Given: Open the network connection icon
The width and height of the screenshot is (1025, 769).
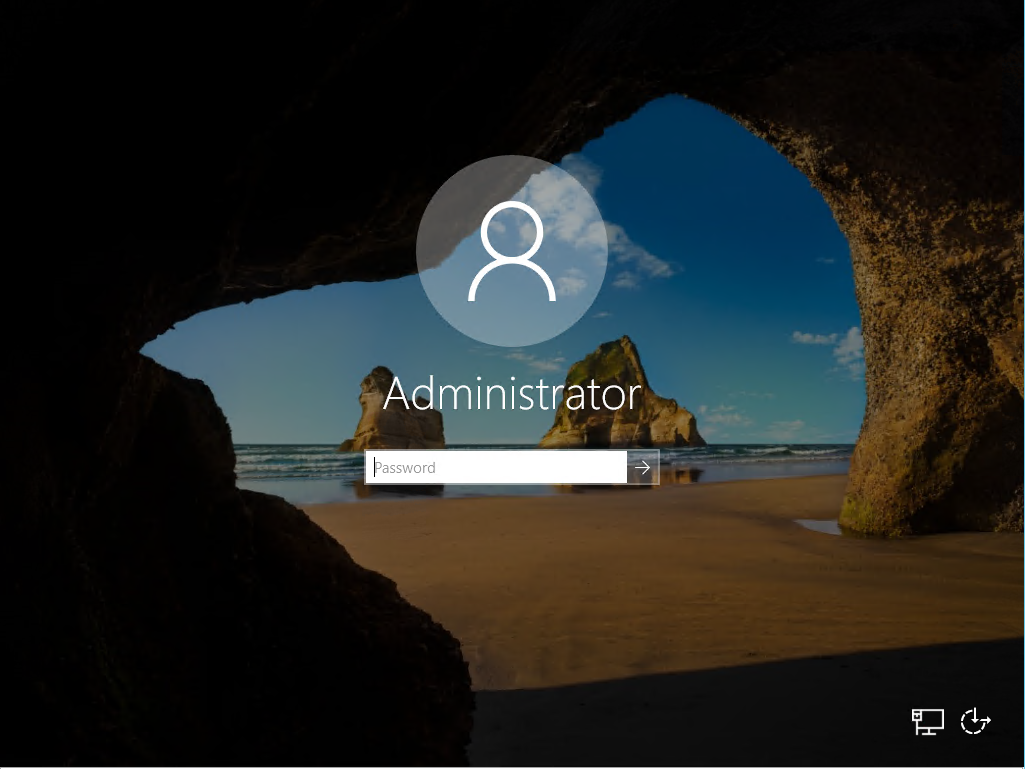Looking at the screenshot, I should click(x=928, y=721).
